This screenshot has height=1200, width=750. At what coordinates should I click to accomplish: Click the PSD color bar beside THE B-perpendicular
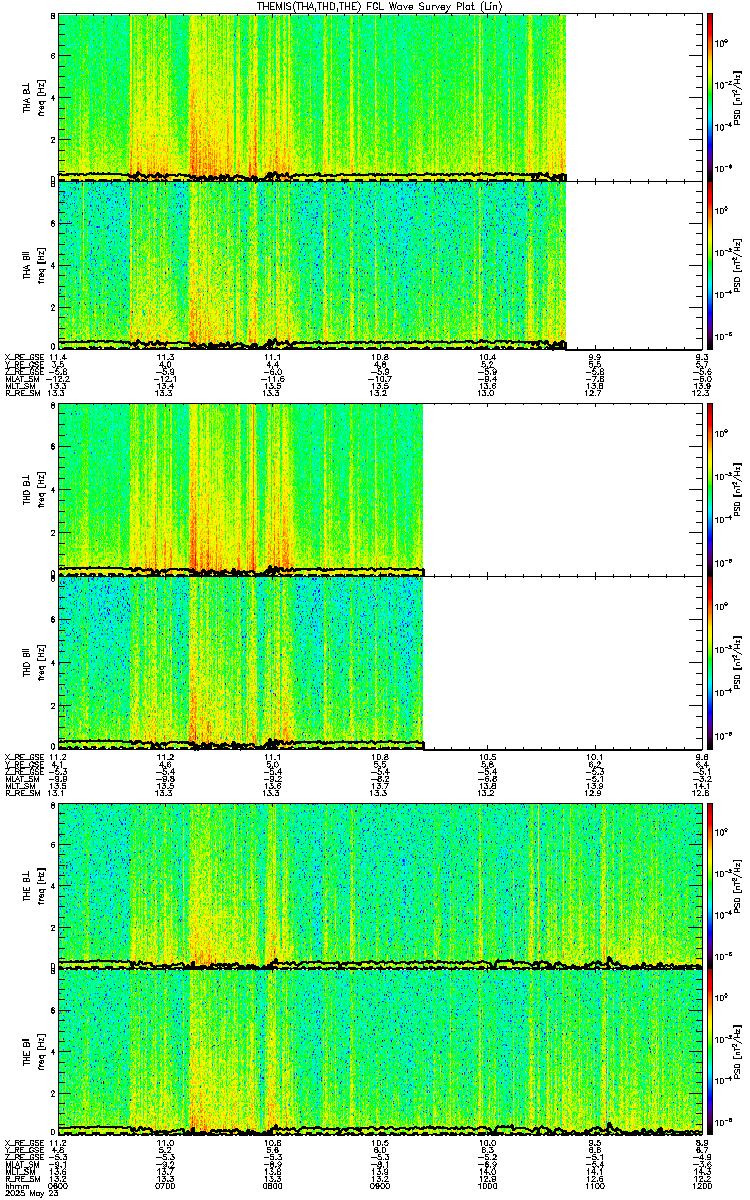click(709, 885)
